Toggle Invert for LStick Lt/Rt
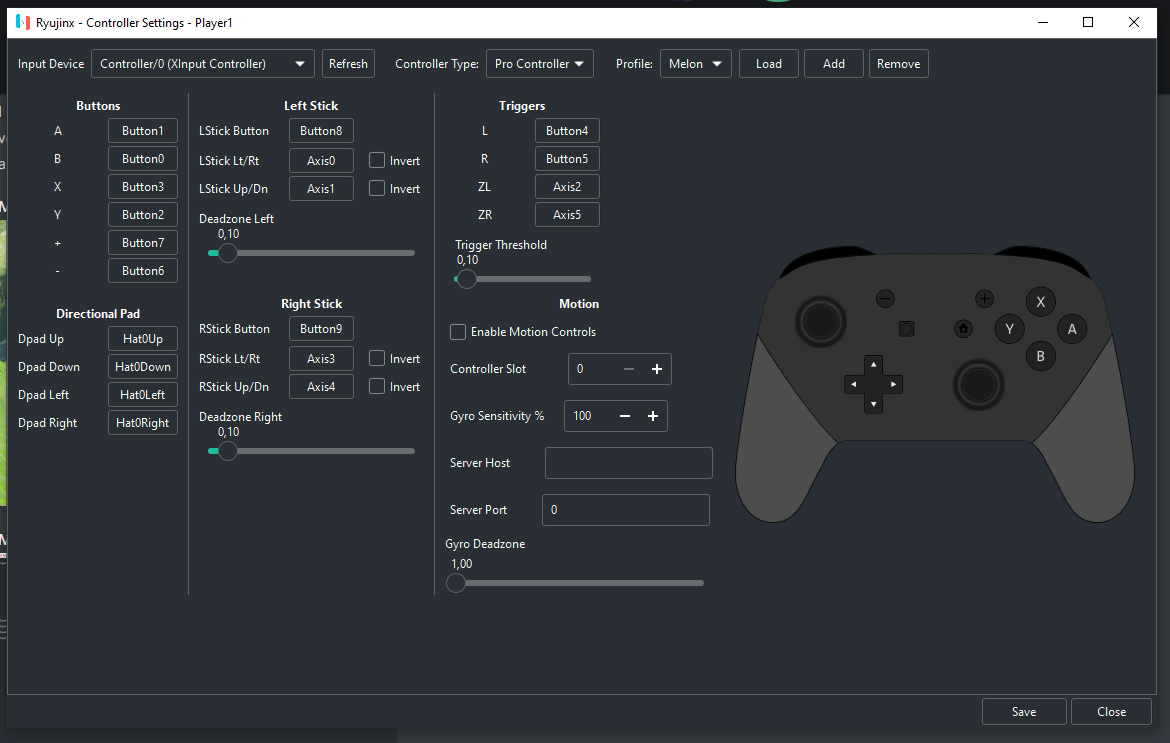 tap(377, 160)
